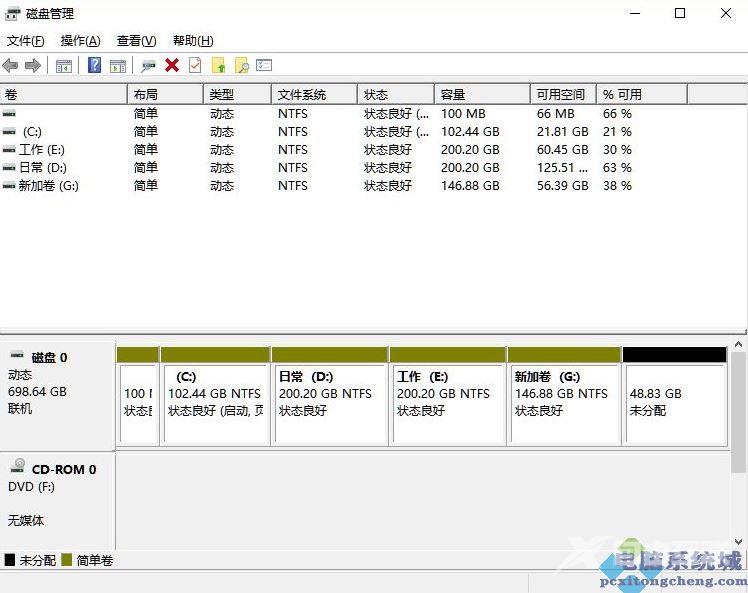Click the properties checkmark document icon
Viewport: 748px width, 593px height.
coord(195,65)
